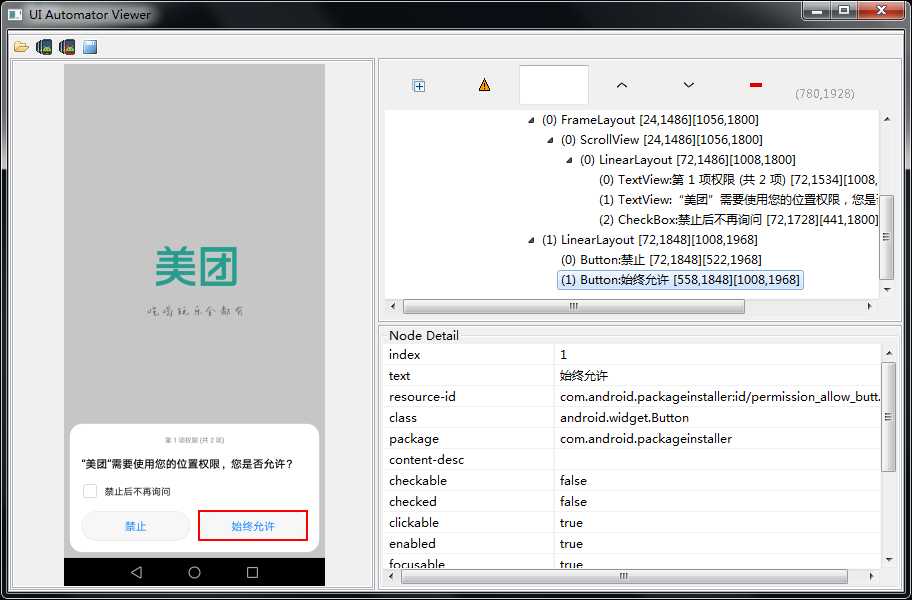This screenshot has width=912, height=600.
Task: Click hierarchy tree scroll-left arrow
Action: (393, 306)
